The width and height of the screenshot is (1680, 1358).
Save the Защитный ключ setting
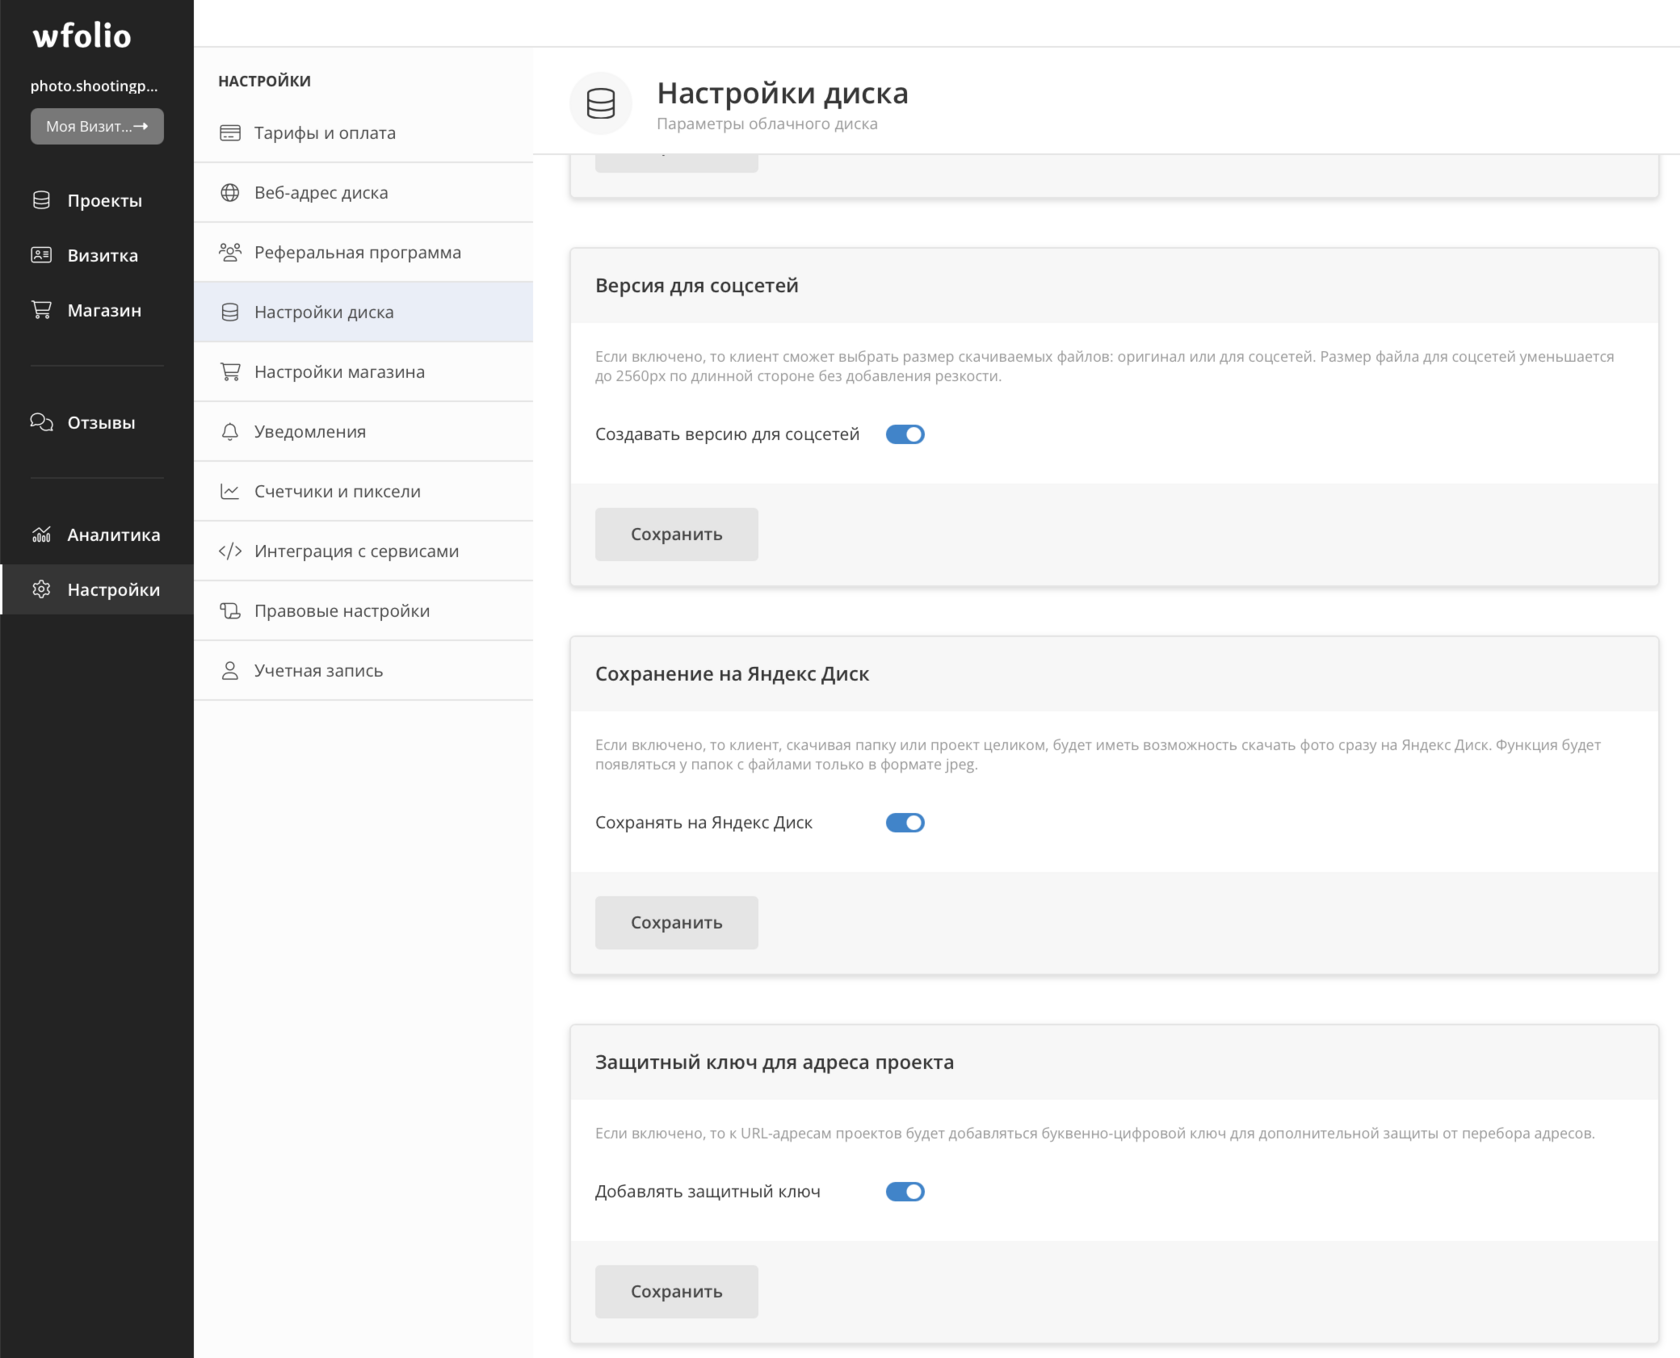point(676,1291)
